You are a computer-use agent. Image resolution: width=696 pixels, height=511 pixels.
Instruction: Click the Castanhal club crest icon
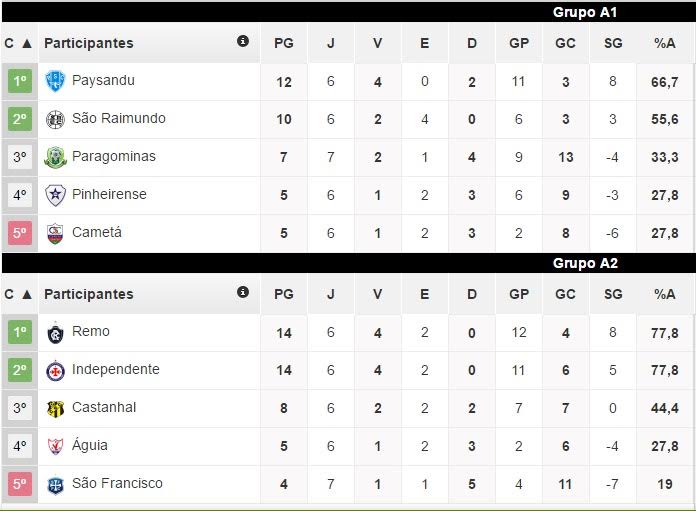pyautogui.click(x=55, y=408)
